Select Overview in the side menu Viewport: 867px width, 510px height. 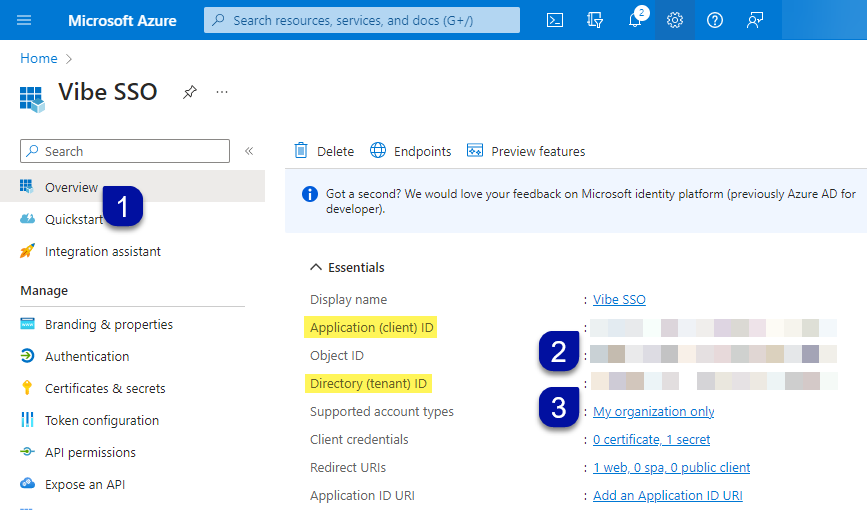(x=133, y=187)
